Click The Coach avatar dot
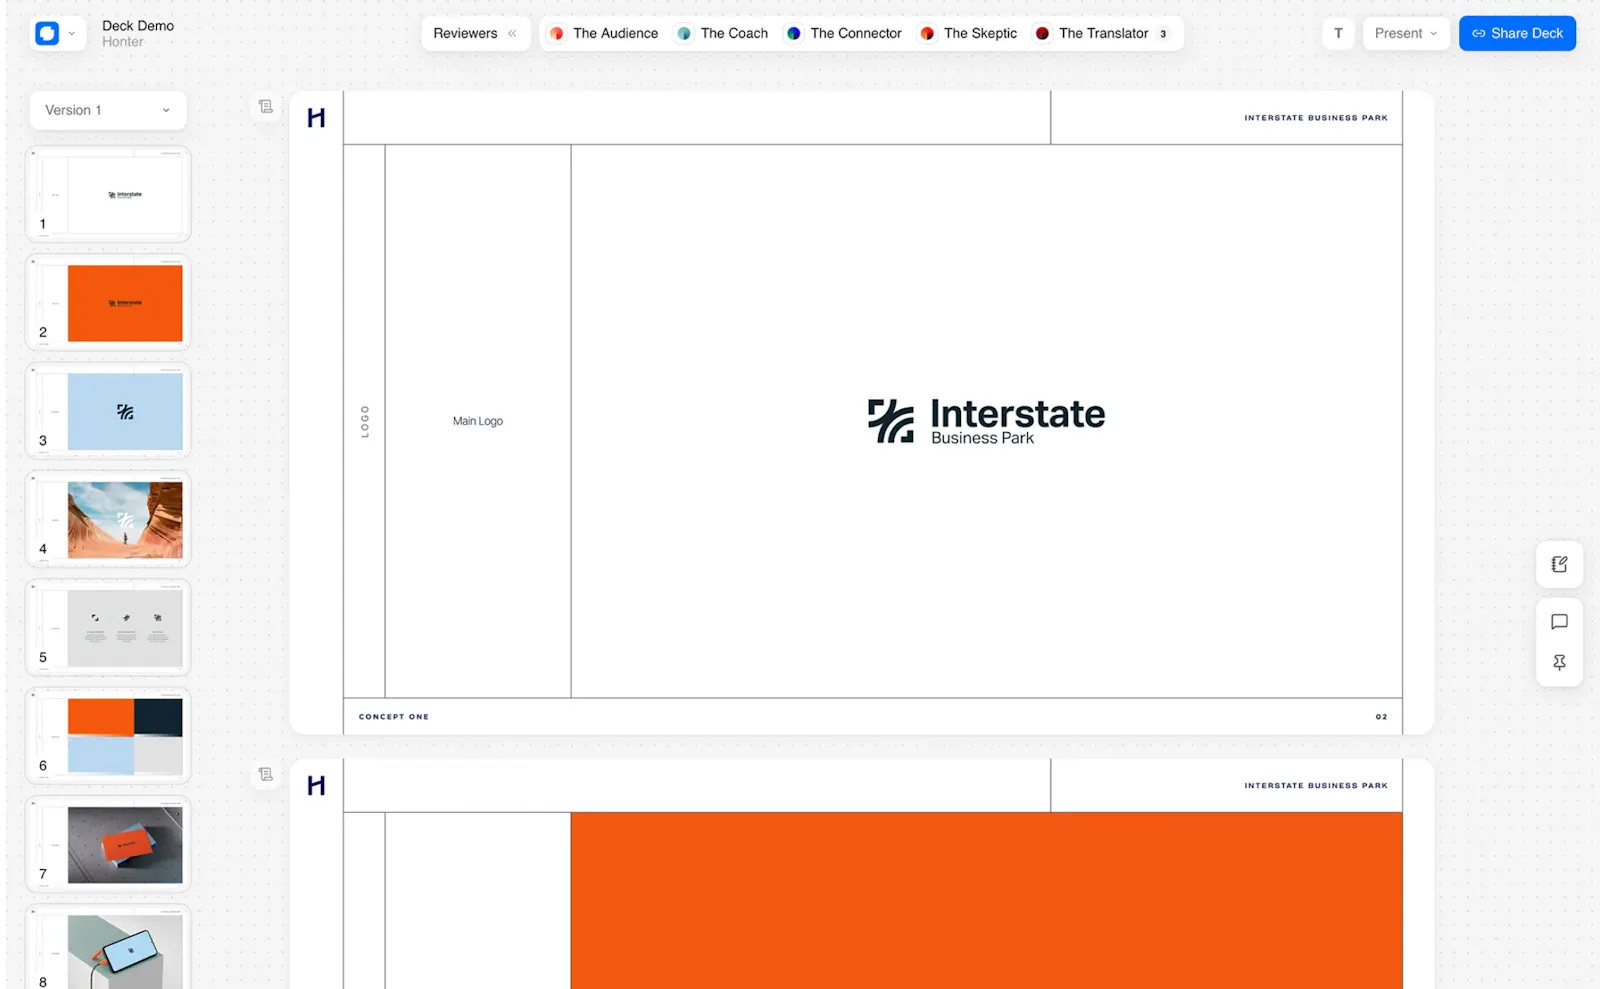The image size is (1600, 989). pos(684,33)
